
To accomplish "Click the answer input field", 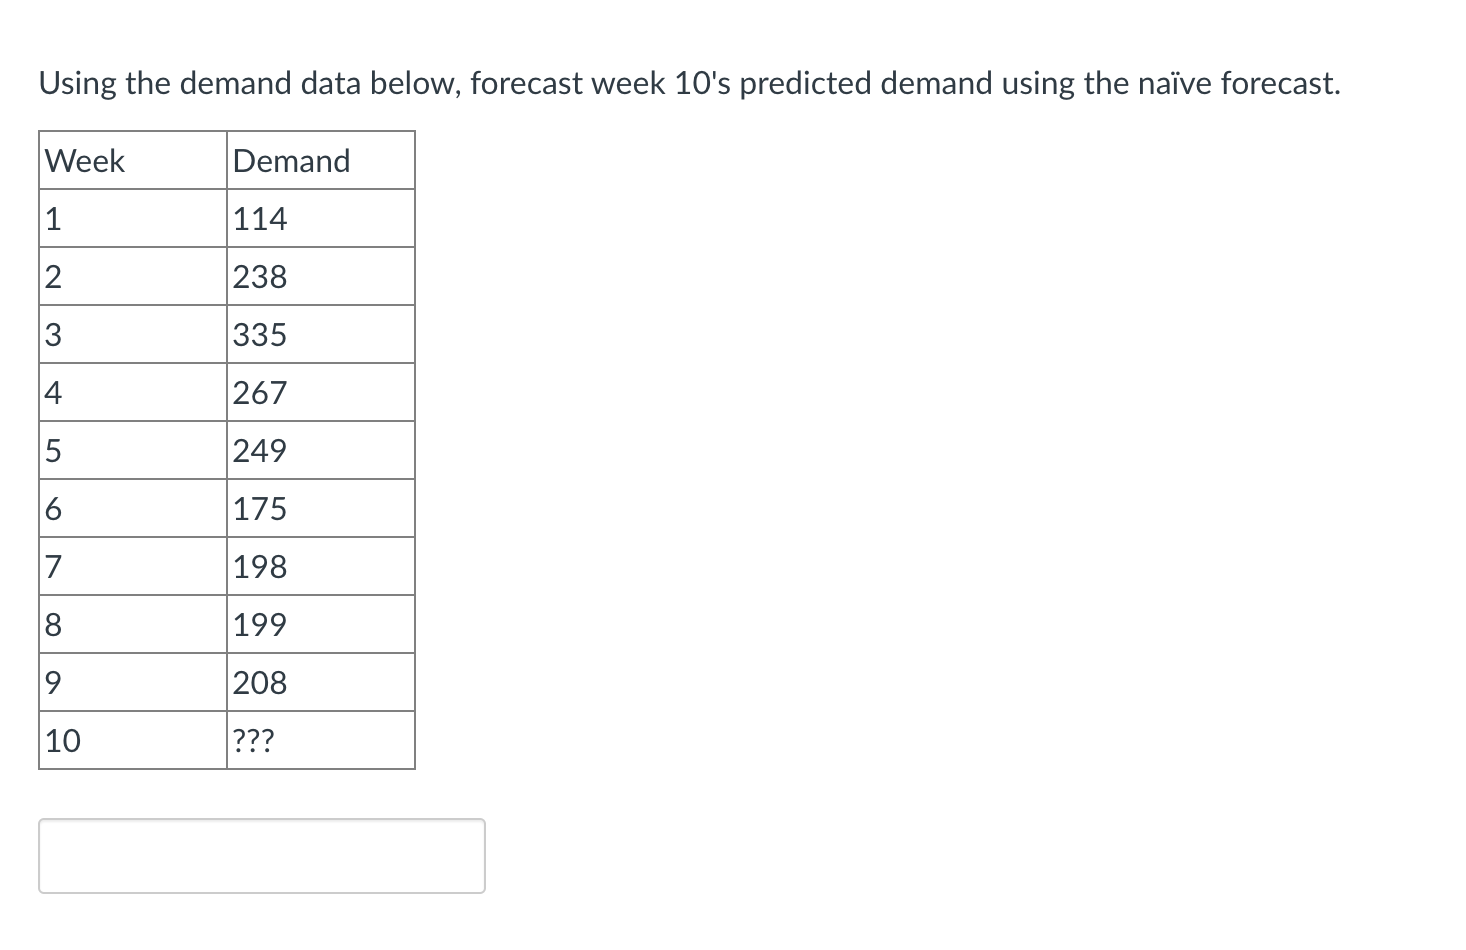I will click(x=260, y=855).
